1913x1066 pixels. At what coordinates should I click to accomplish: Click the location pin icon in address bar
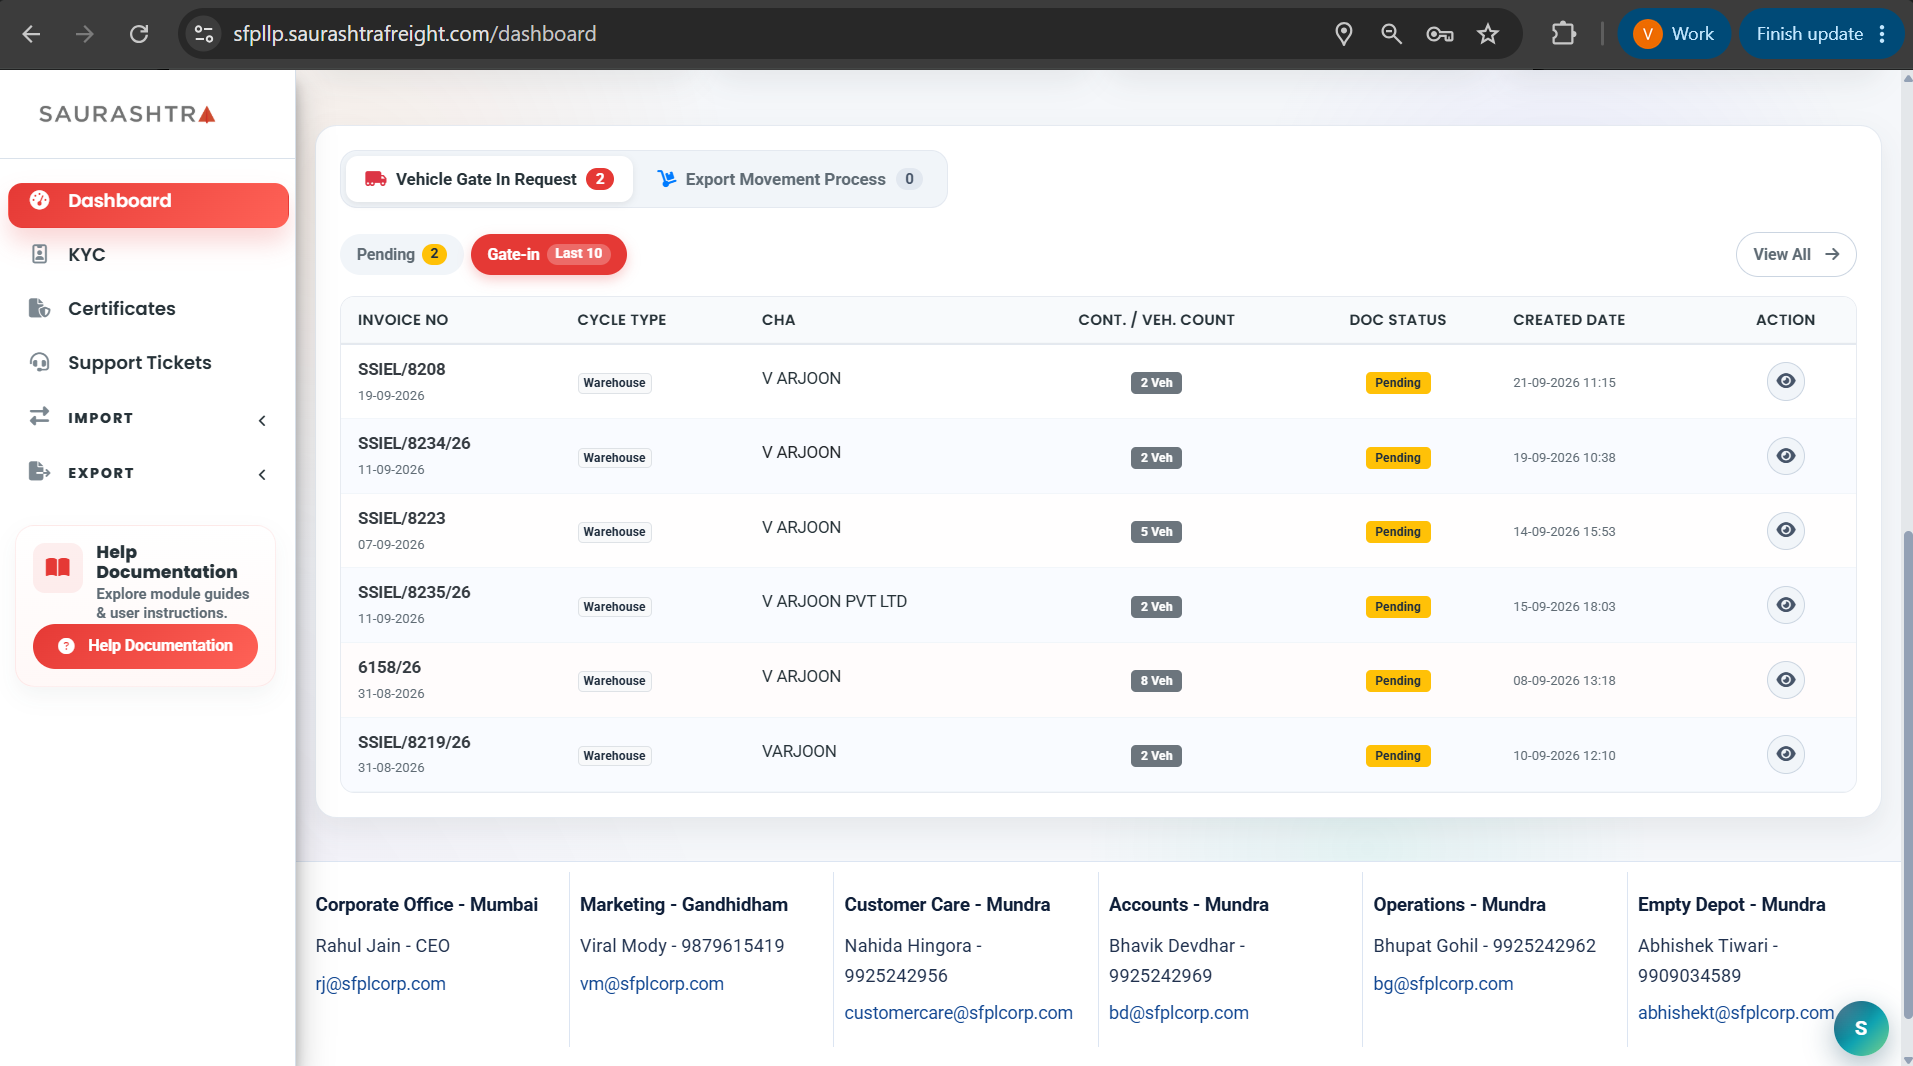pyautogui.click(x=1344, y=34)
